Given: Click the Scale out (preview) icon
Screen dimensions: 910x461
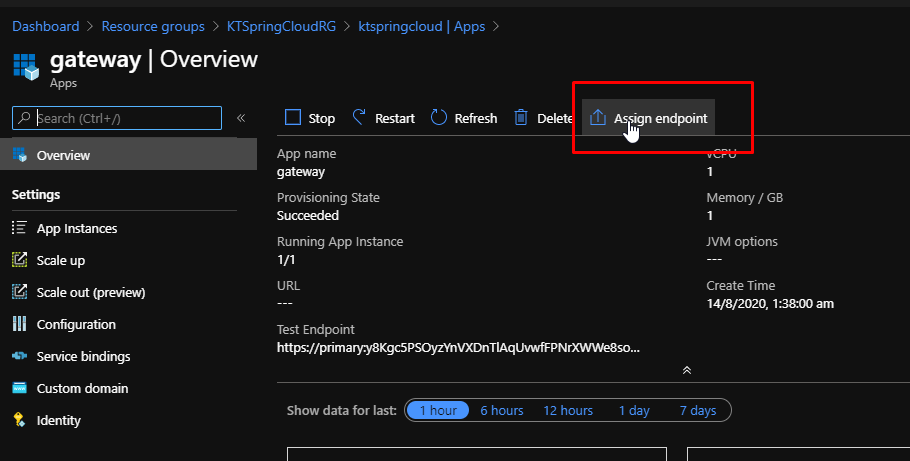Looking at the screenshot, I should point(19,292).
